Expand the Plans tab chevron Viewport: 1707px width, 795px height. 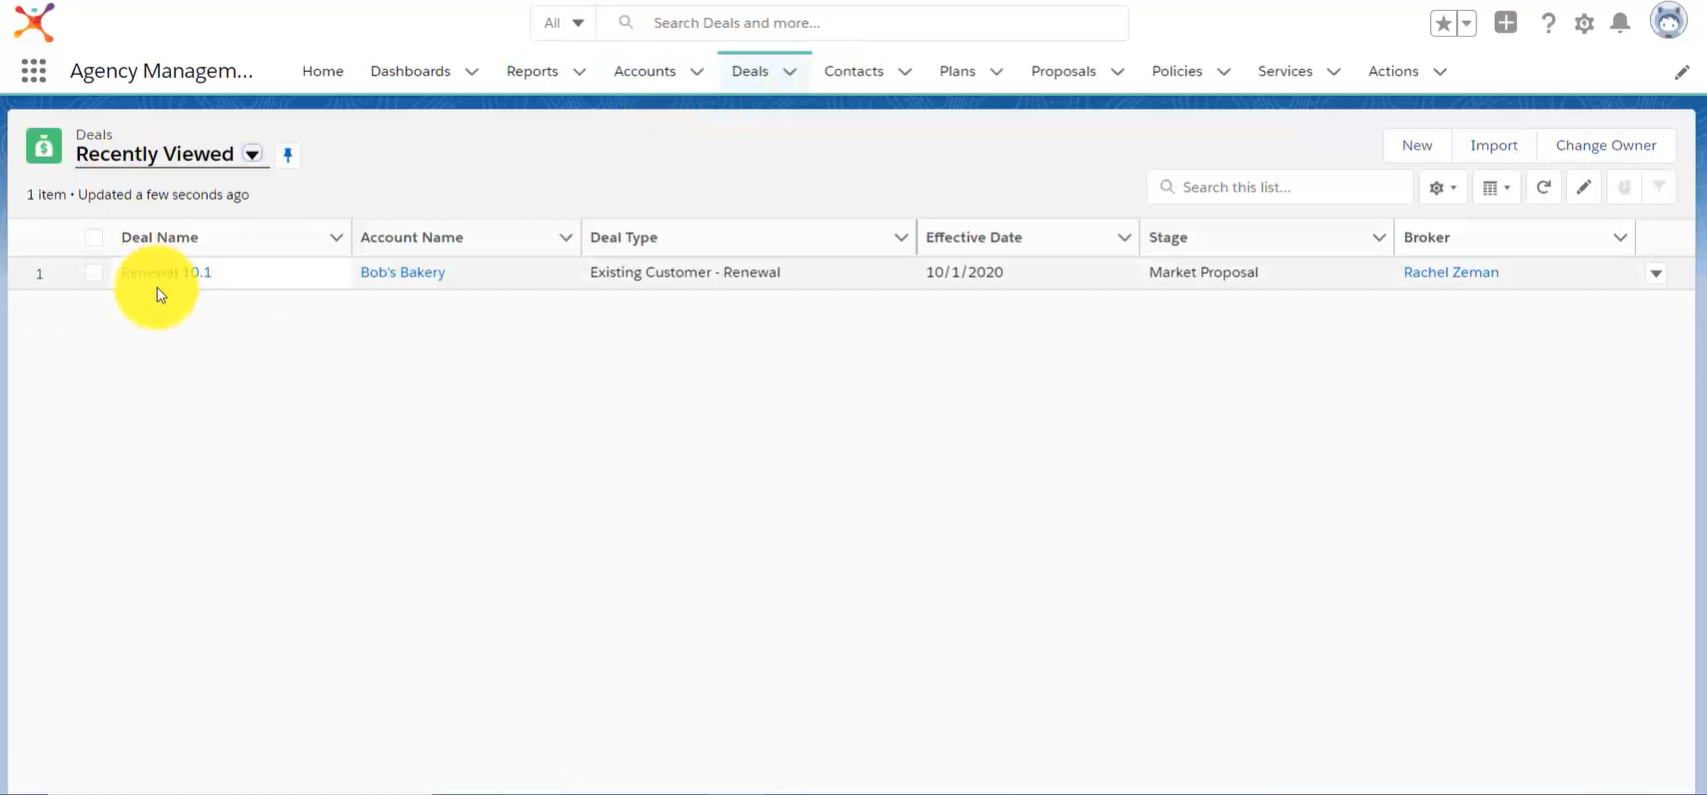point(996,71)
